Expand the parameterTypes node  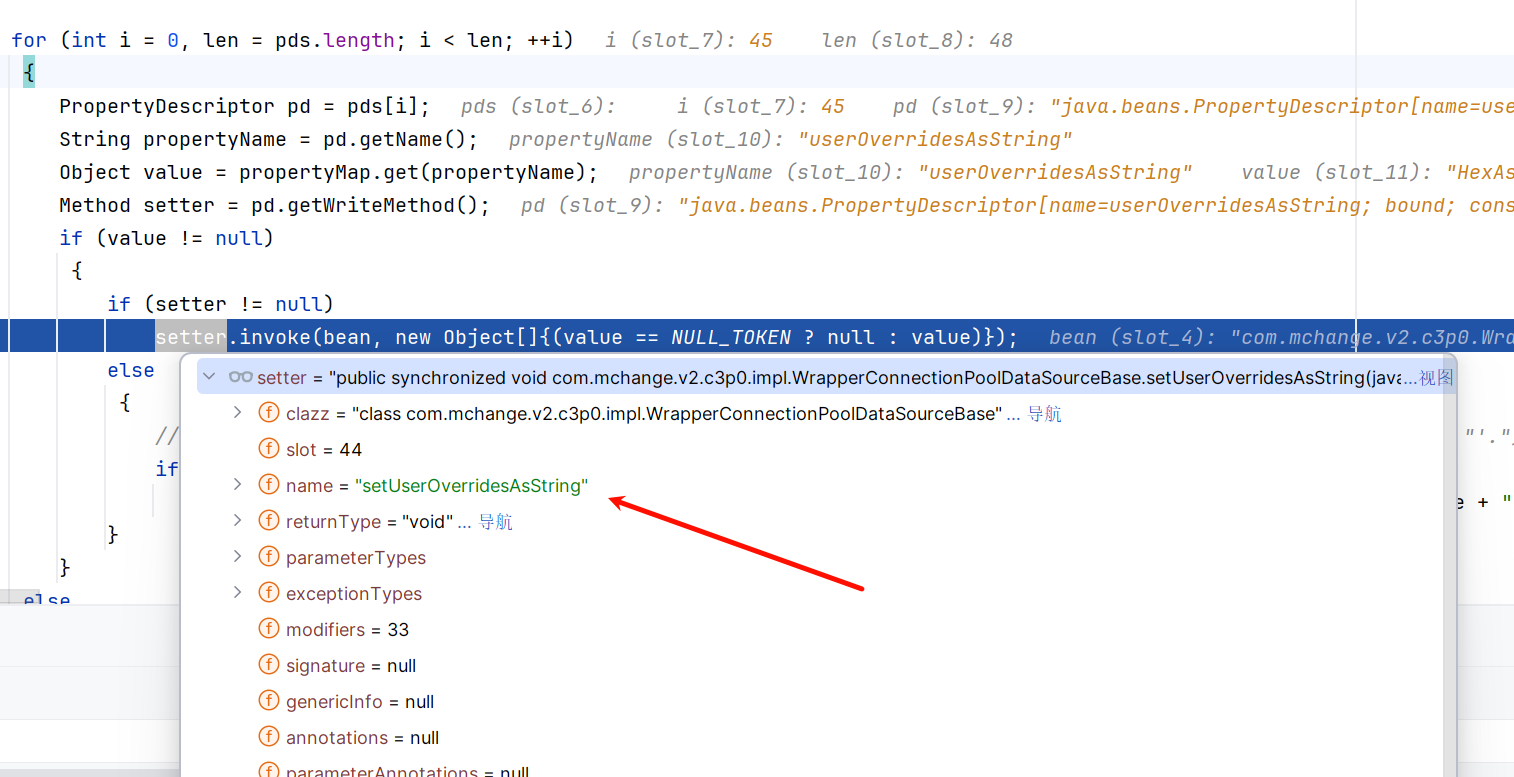(x=237, y=557)
